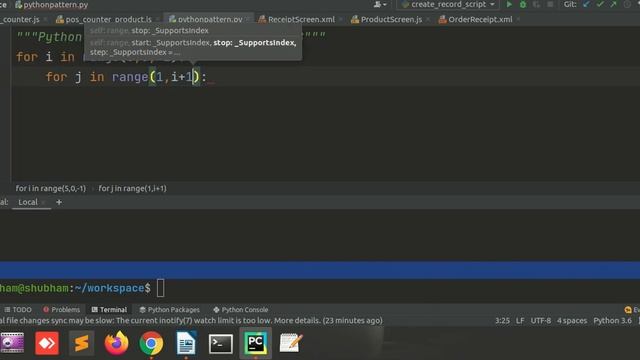Change the LF line separator setting
640x360 pixels.
(520, 321)
